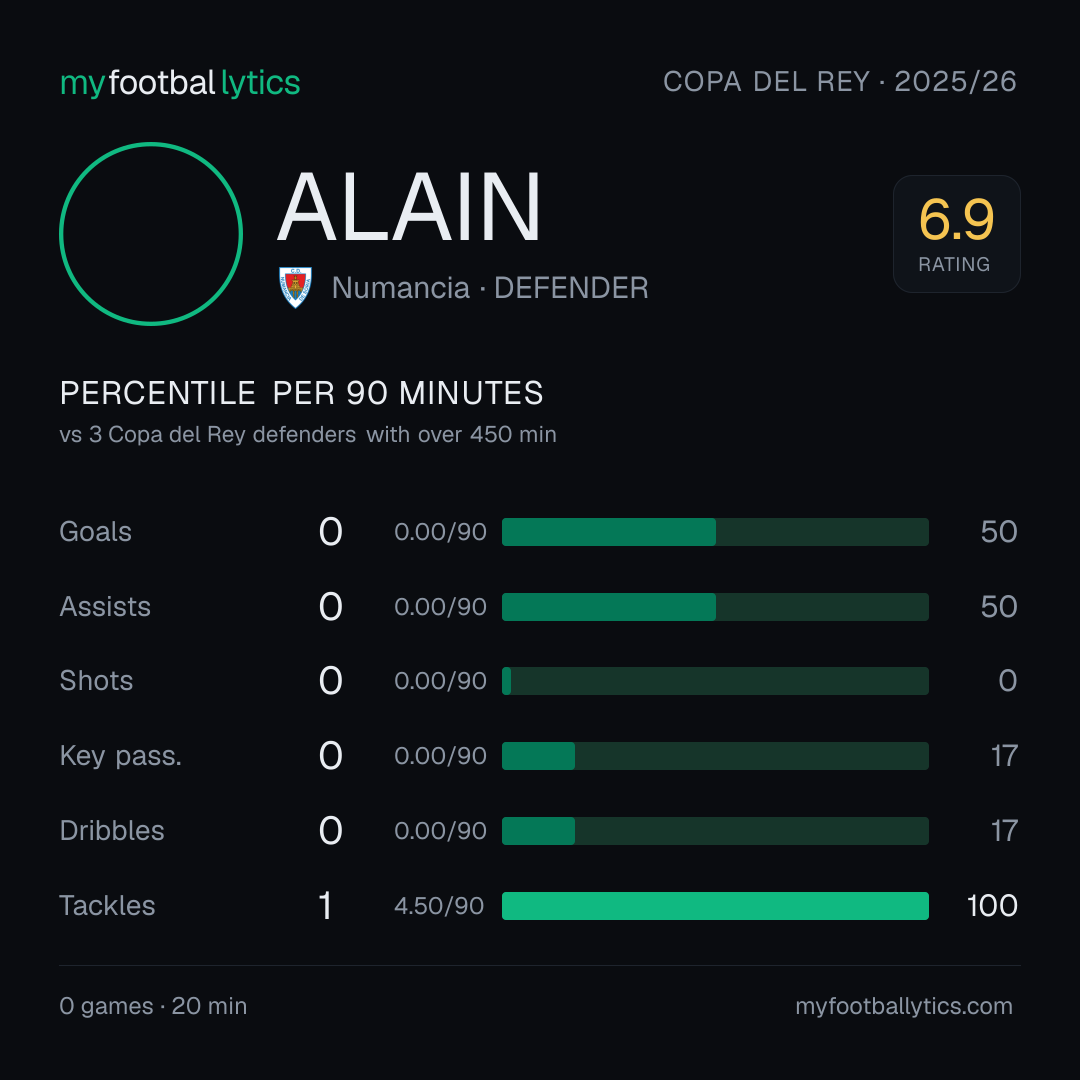Click the 4.50/90 tackles rate value
This screenshot has width=1080, height=1080.
[x=439, y=906]
